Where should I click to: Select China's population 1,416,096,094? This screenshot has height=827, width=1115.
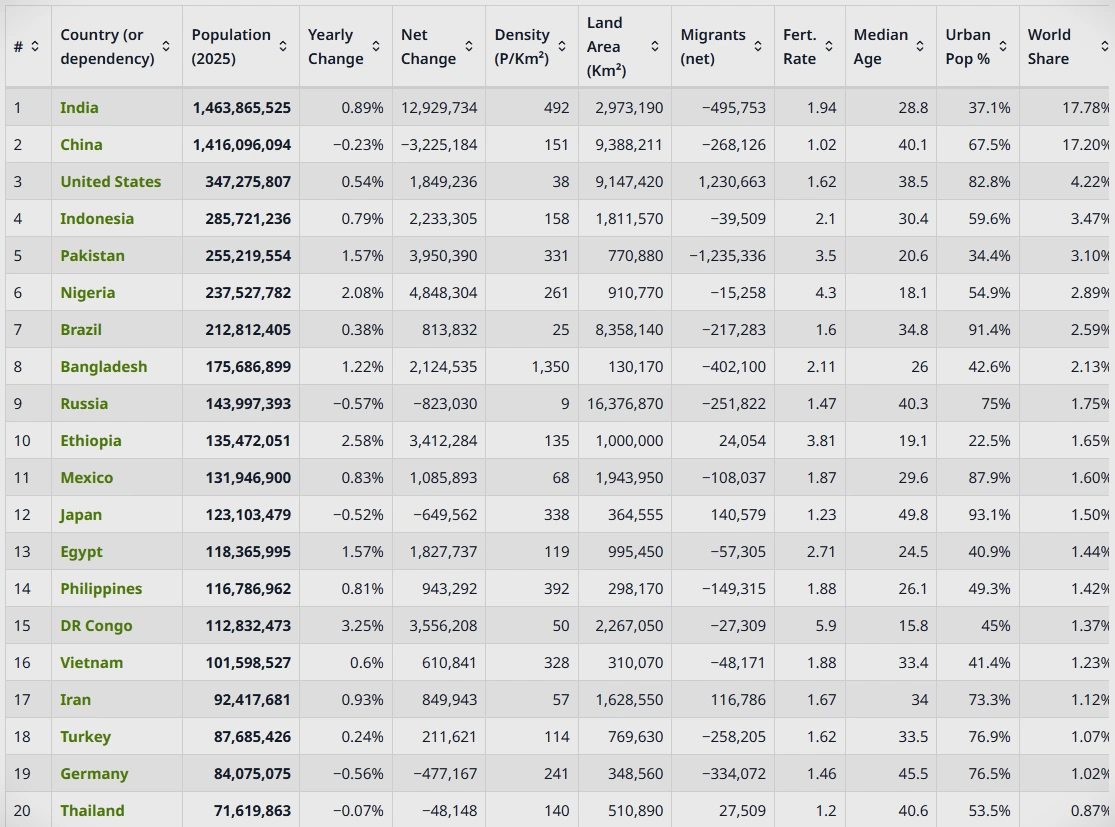pyautogui.click(x=242, y=144)
